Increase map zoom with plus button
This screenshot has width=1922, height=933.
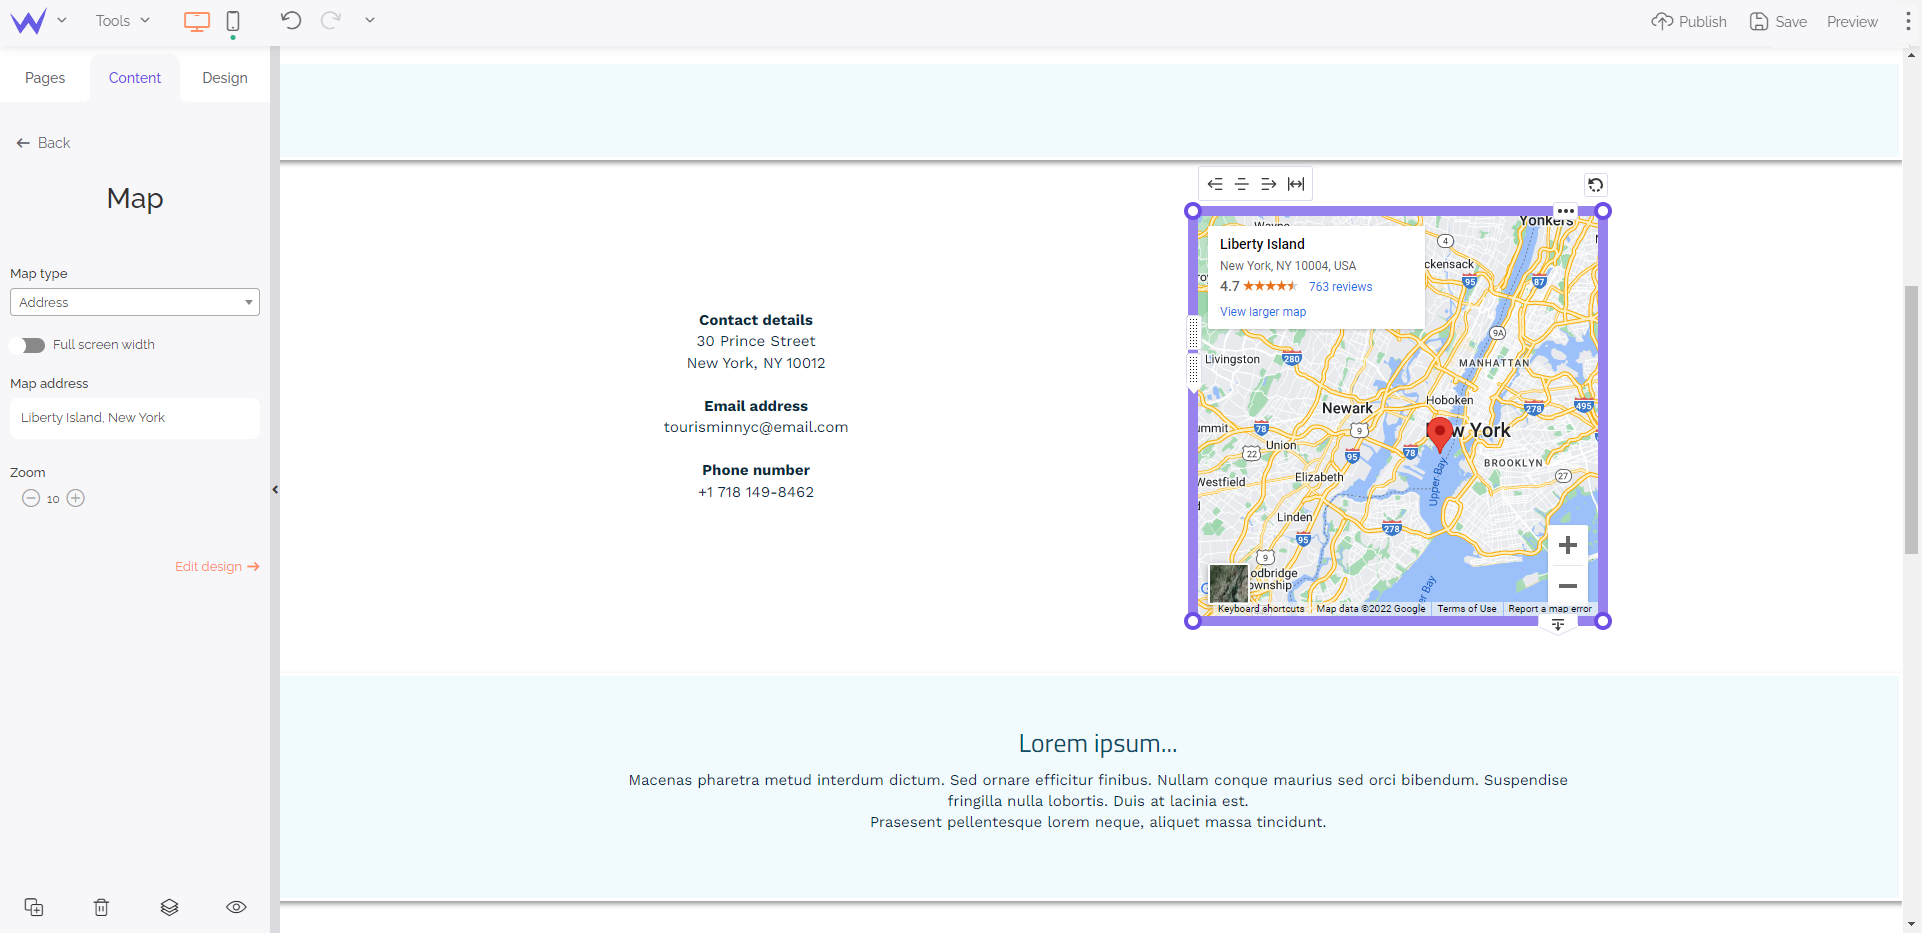tap(76, 498)
